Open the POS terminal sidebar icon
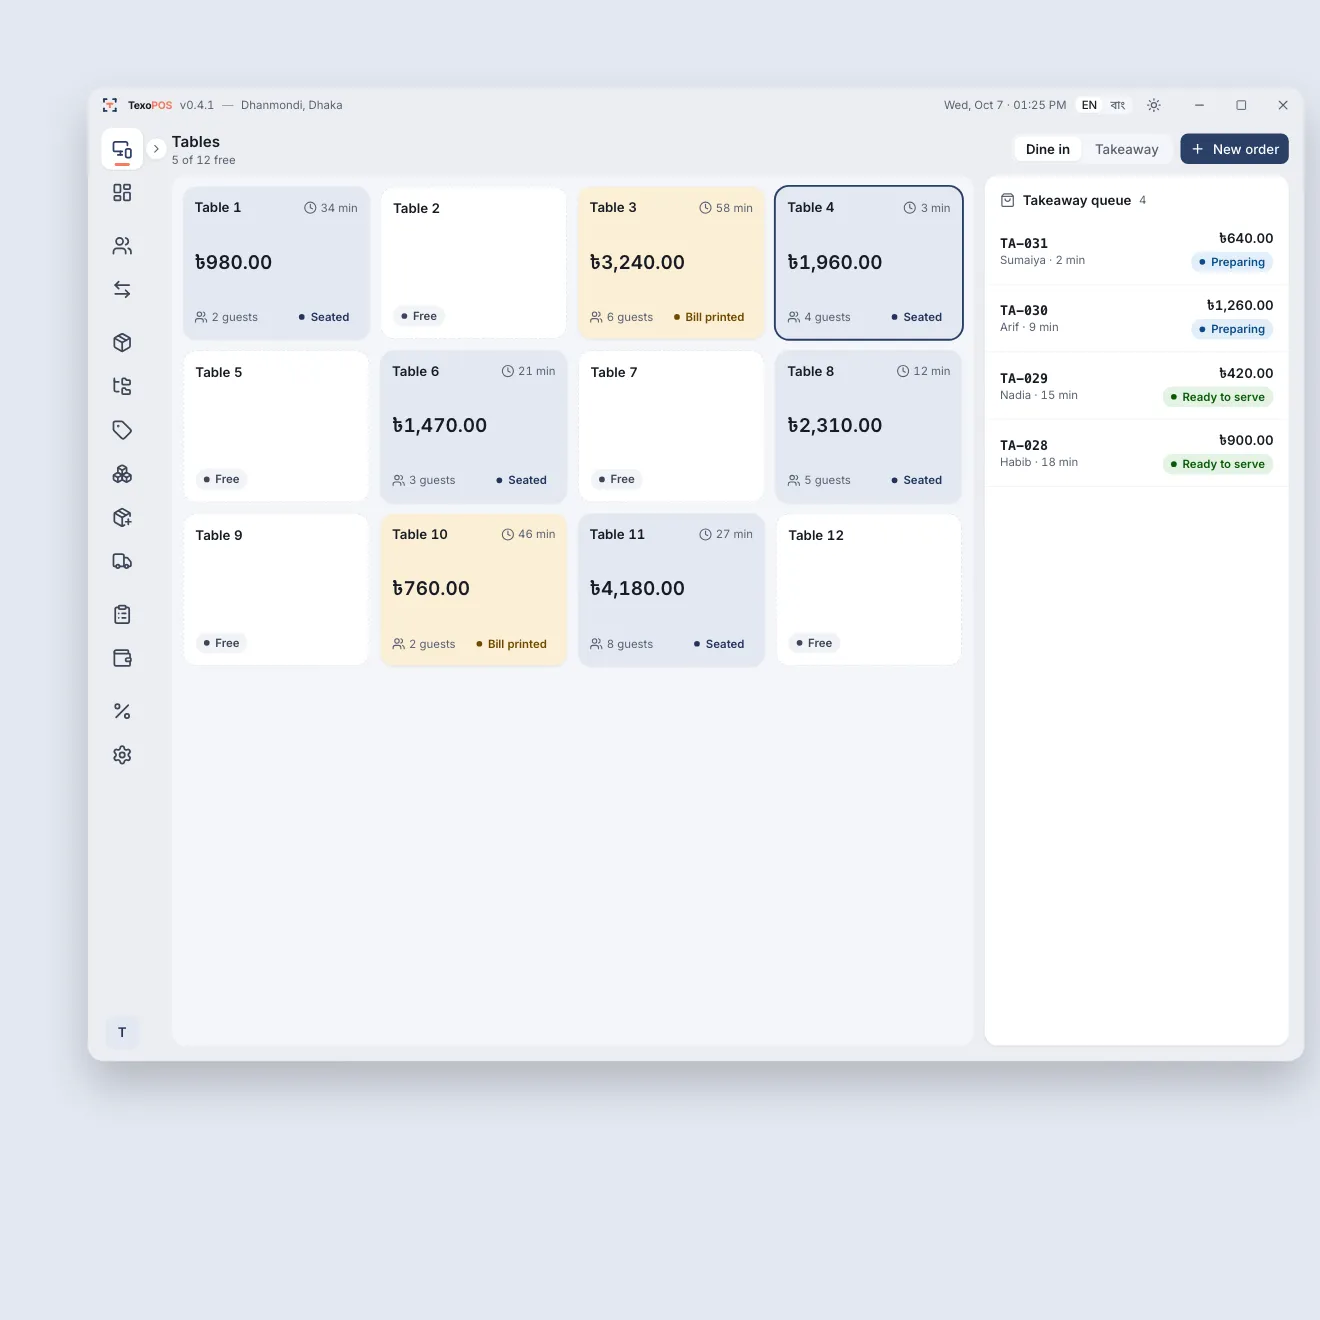Screen dimensions: 1320x1320 coord(122,149)
